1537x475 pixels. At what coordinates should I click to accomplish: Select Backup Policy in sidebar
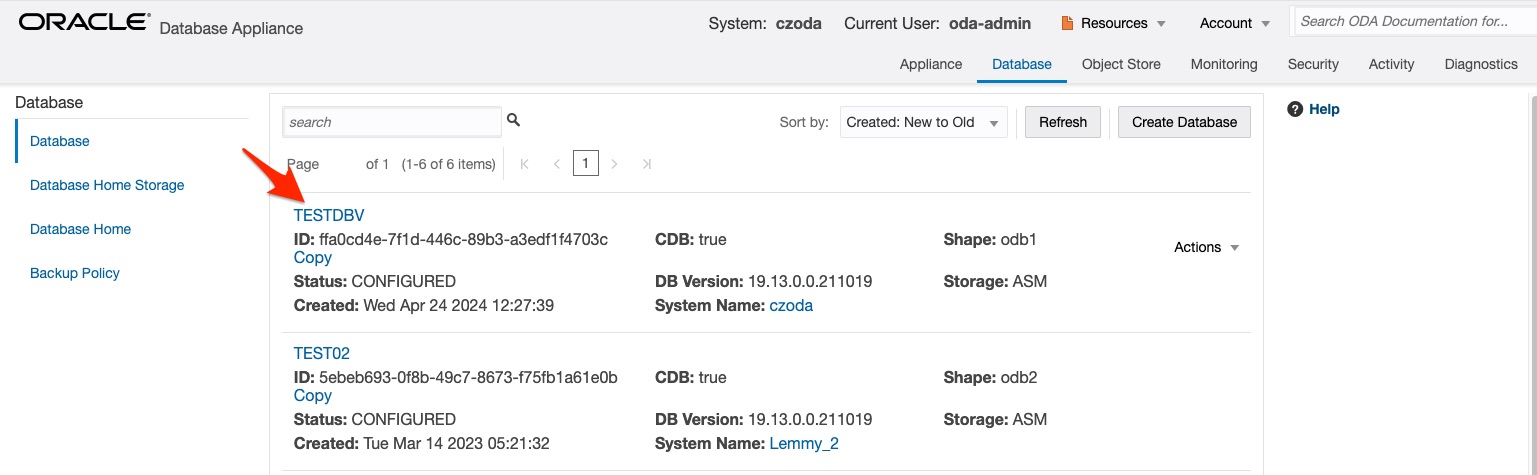tap(75, 273)
